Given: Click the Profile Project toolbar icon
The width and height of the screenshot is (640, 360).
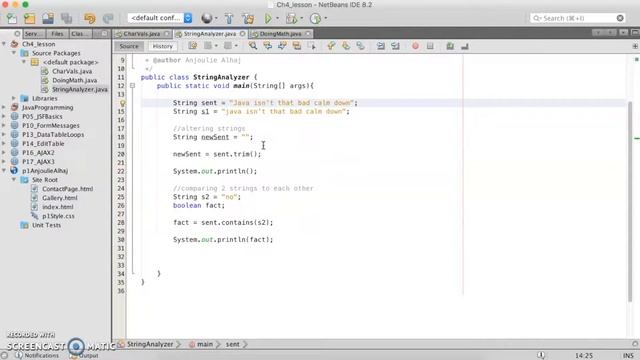Looking at the screenshot, I should click(x=315, y=18).
